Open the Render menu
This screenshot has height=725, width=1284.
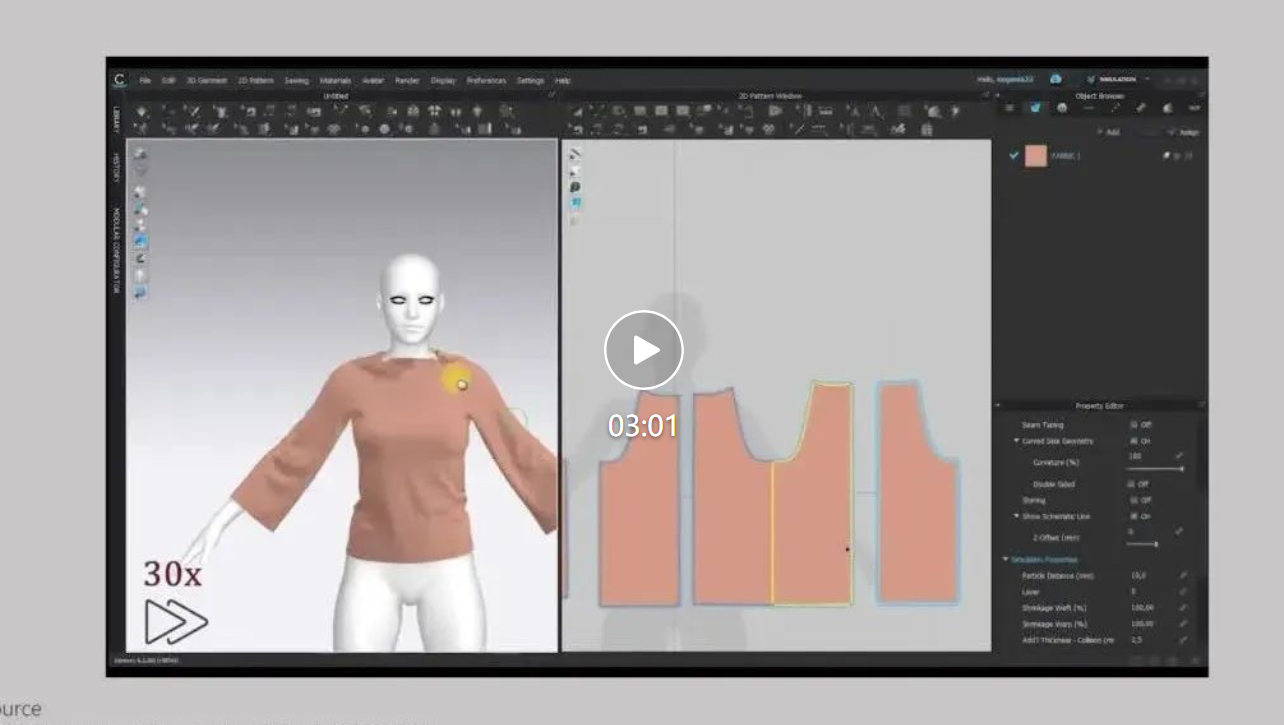click(x=407, y=80)
